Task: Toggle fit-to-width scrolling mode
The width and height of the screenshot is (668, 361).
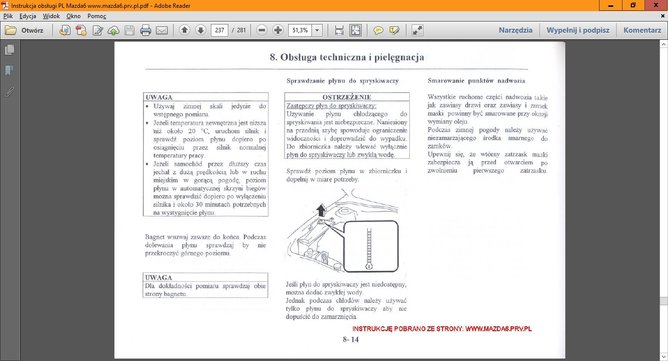Action: point(339,30)
